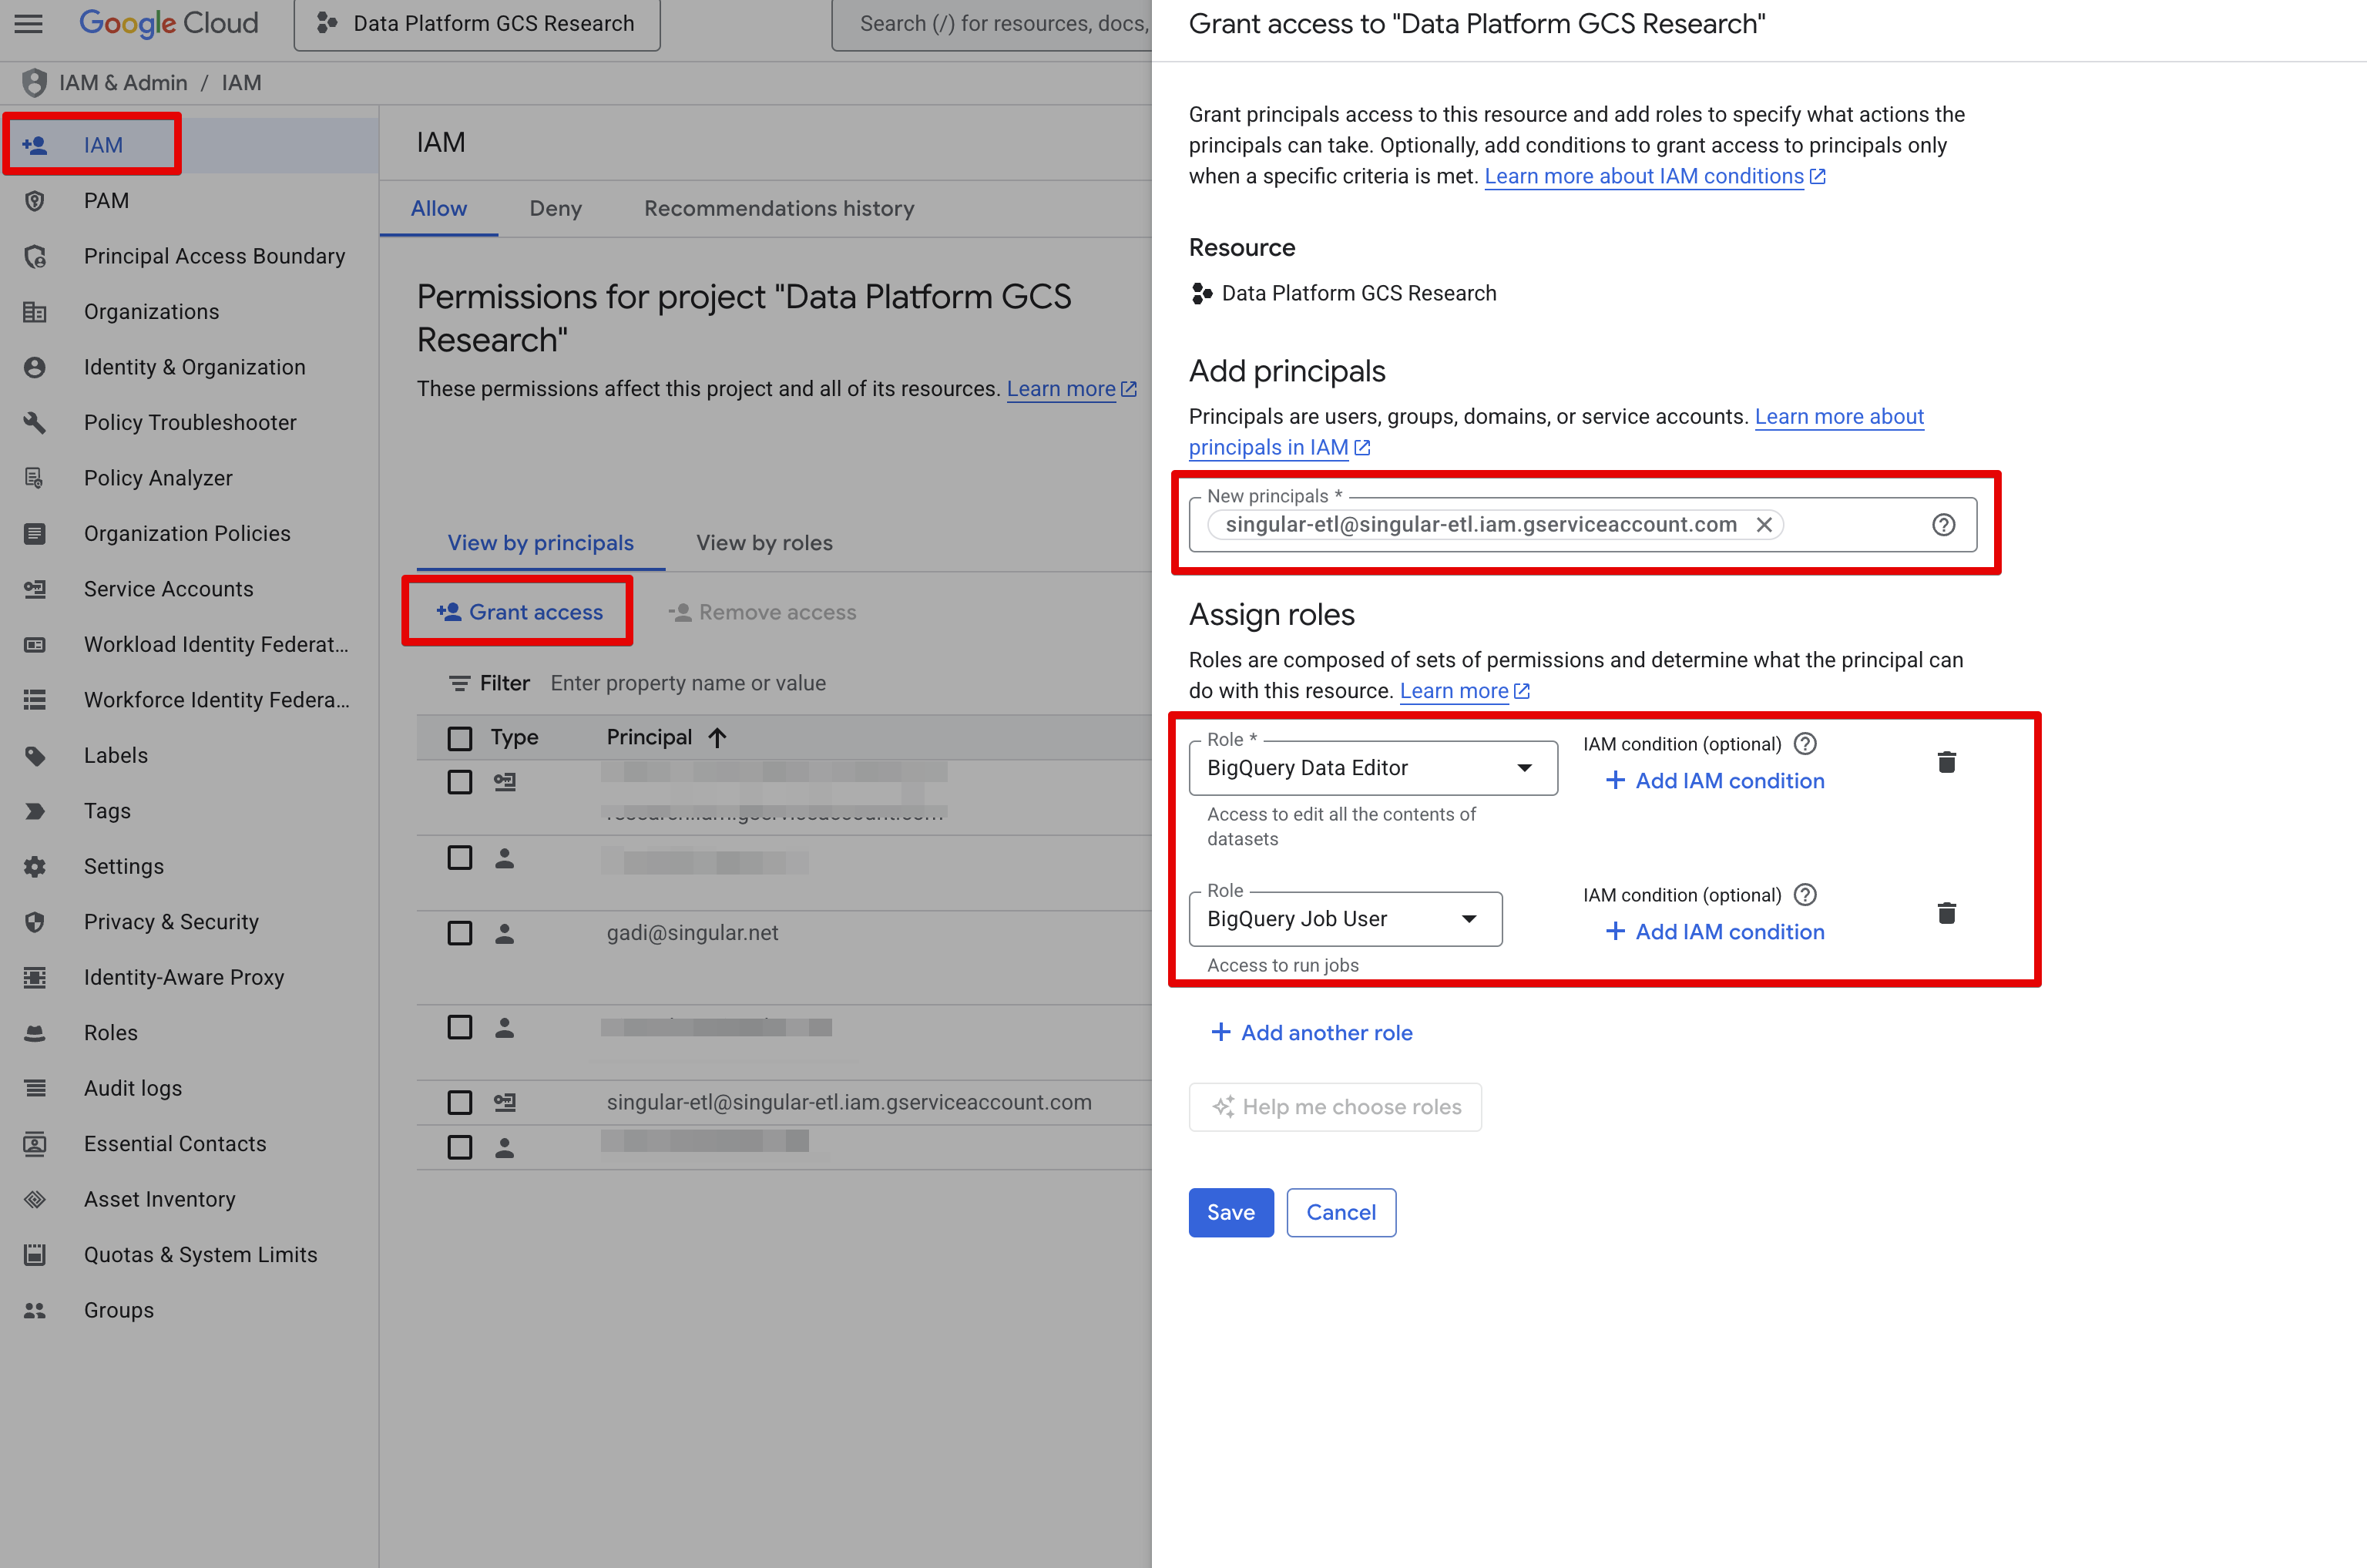Check the singular-etl service account row checkbox
The image size is (2367, 1568).
point(460,1103)
